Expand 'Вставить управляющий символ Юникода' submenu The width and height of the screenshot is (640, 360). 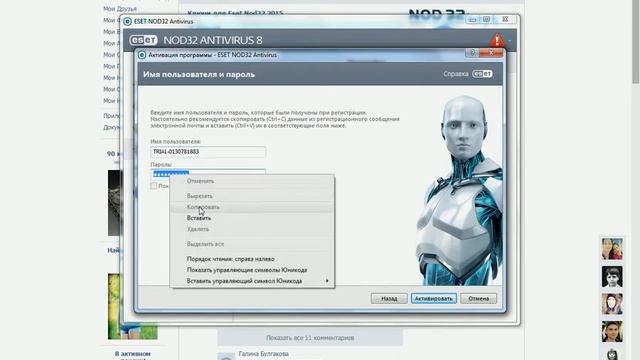pyautogui.click(x=252, y=281)
